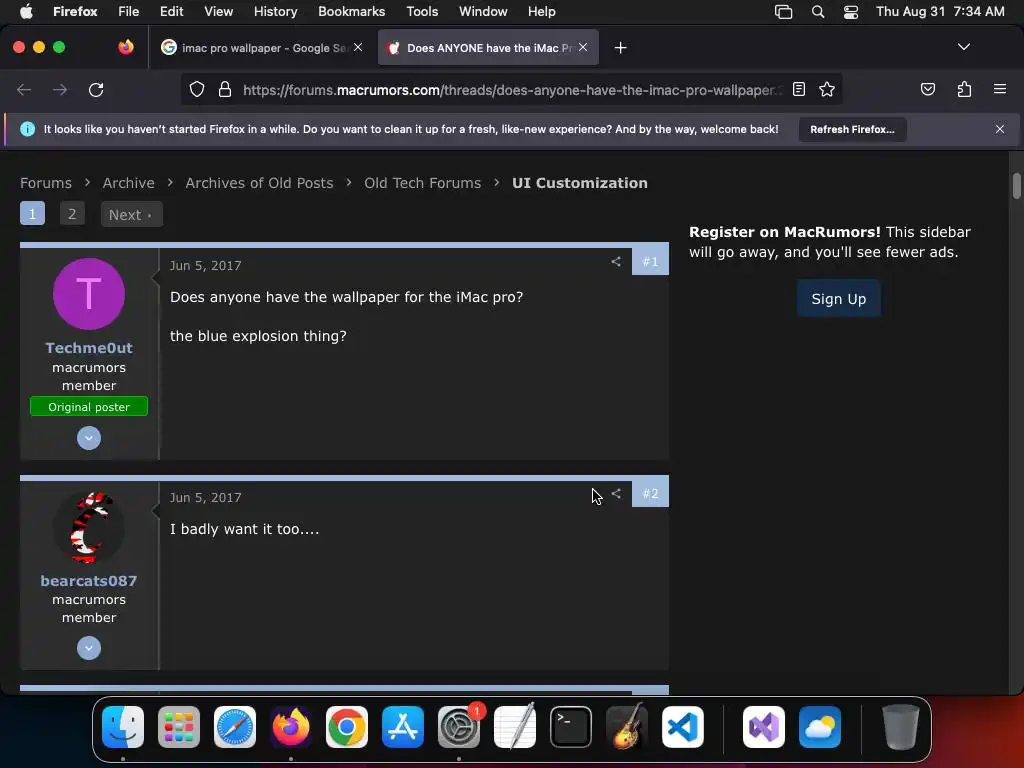Select page 1 pagination button
Viewport: 1024px width, 768px height.
32,214
